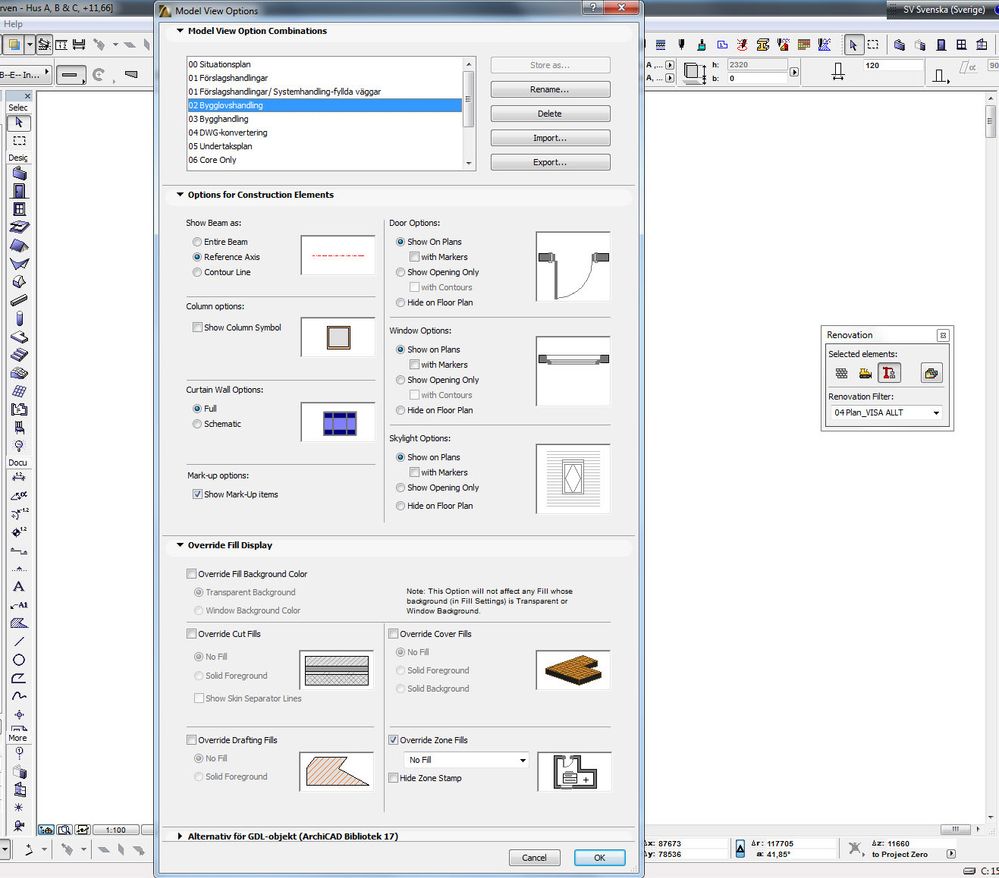Viewport: 999px width, 878px height.
Task: Pick the Window tool in the toolbox
Action: [19, 209]
